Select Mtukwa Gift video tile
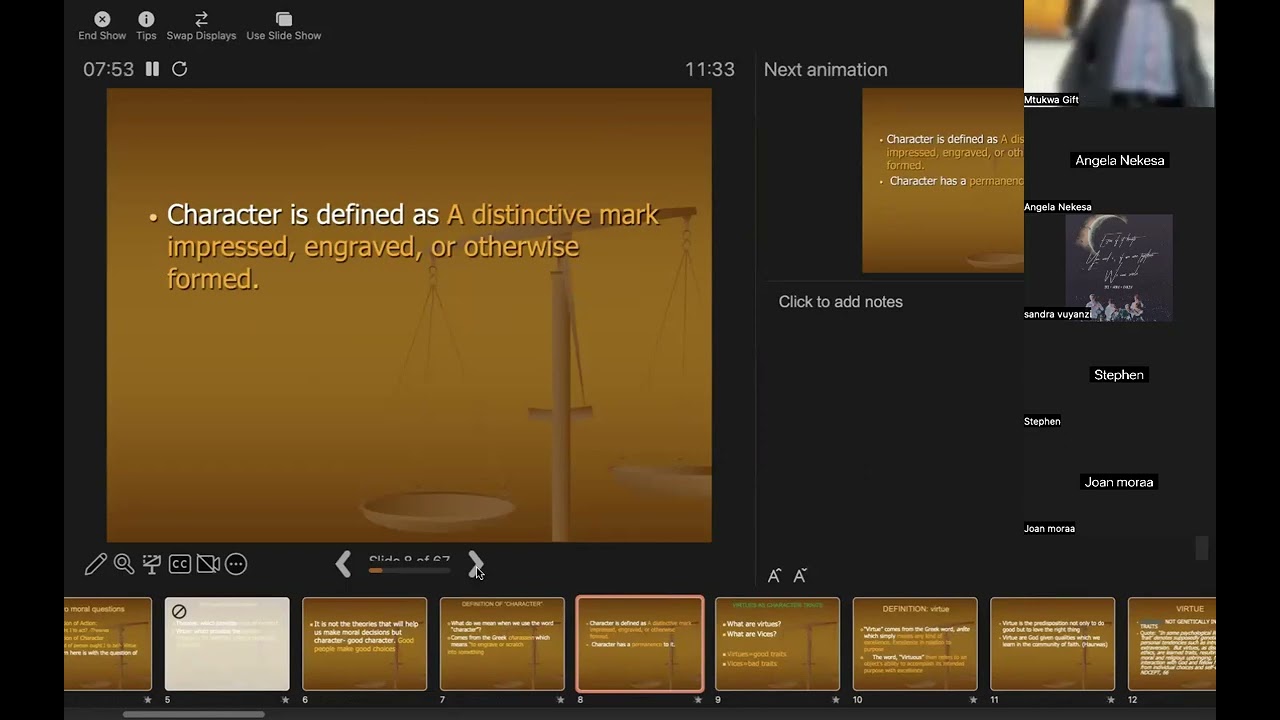1280x720 pixels. coord(1119,53)
